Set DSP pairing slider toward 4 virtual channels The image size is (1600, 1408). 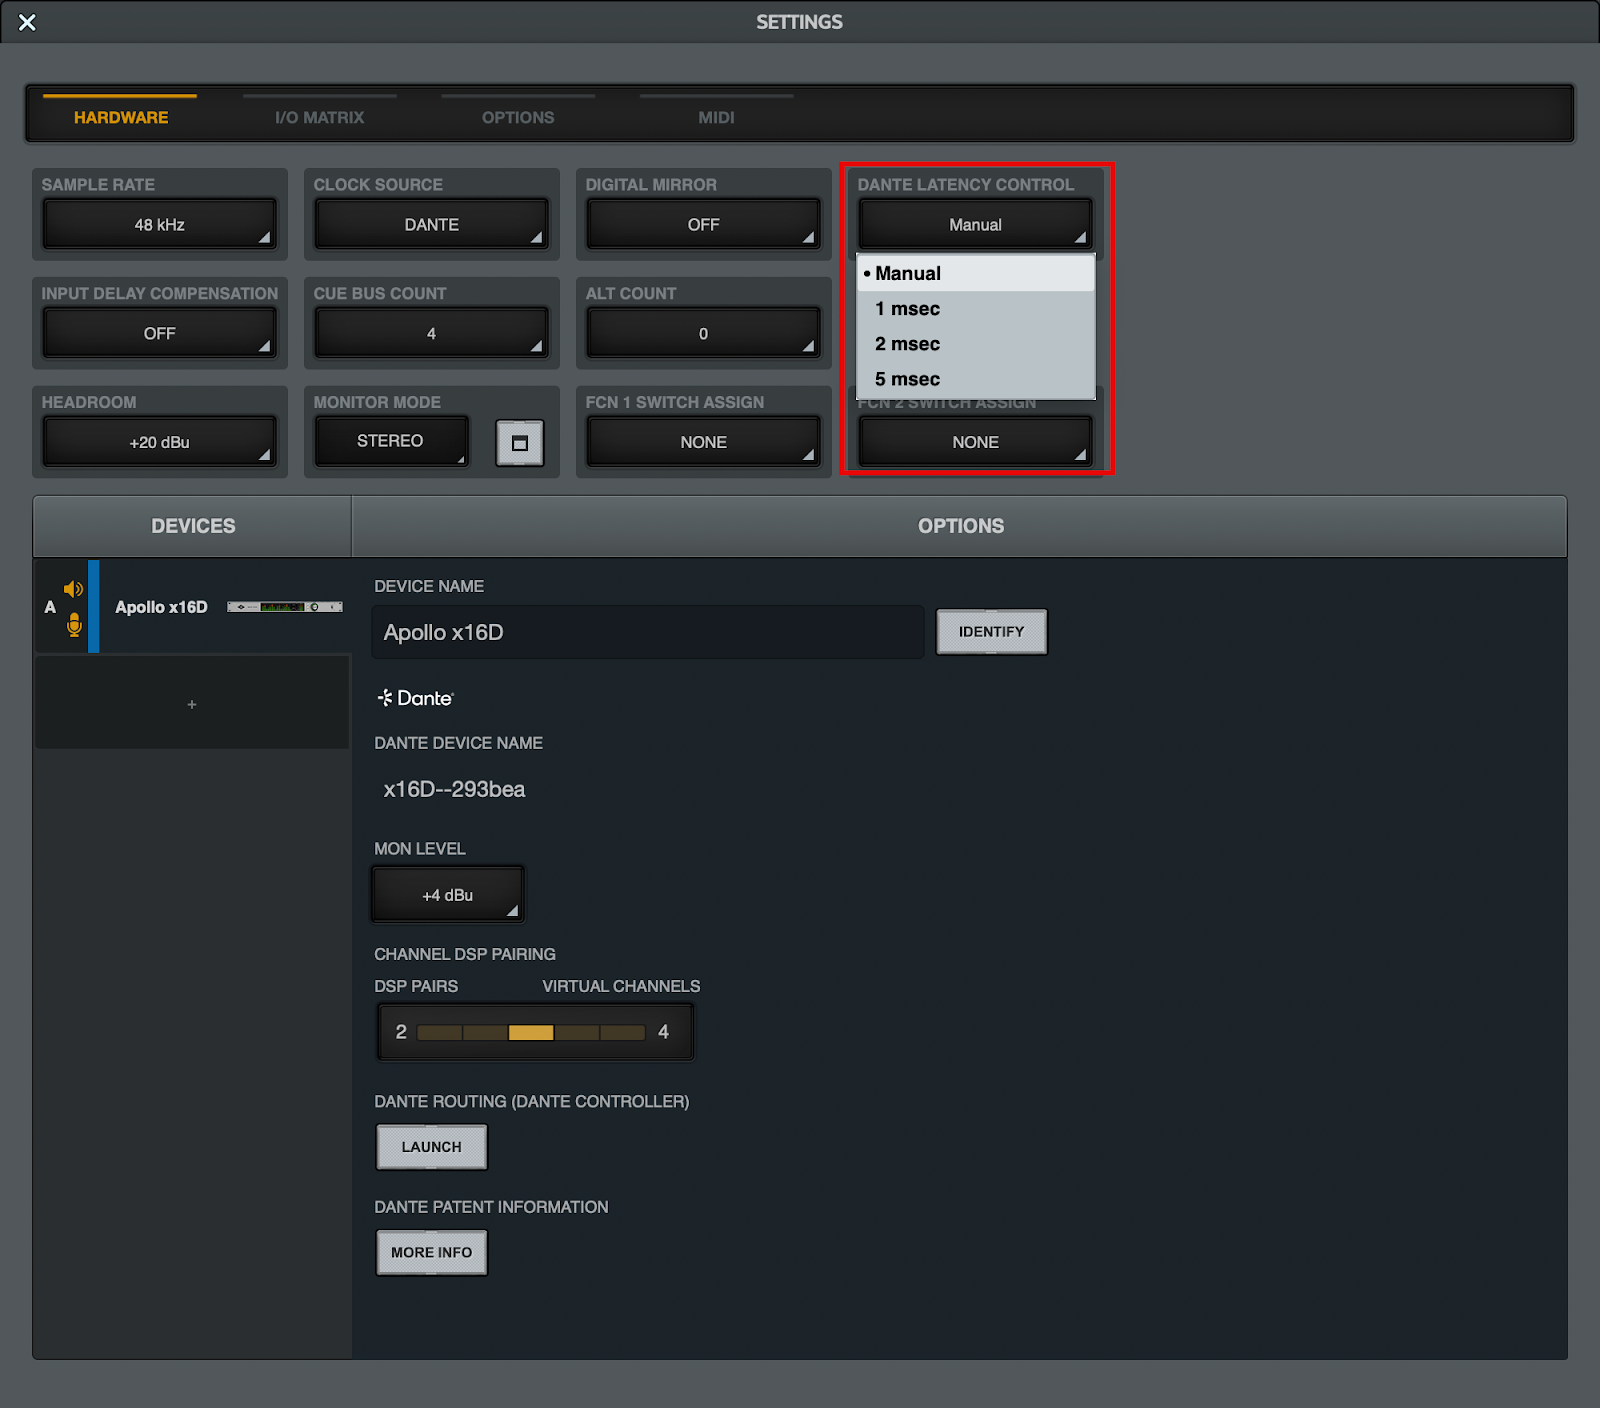click(x=622, y=1032)
